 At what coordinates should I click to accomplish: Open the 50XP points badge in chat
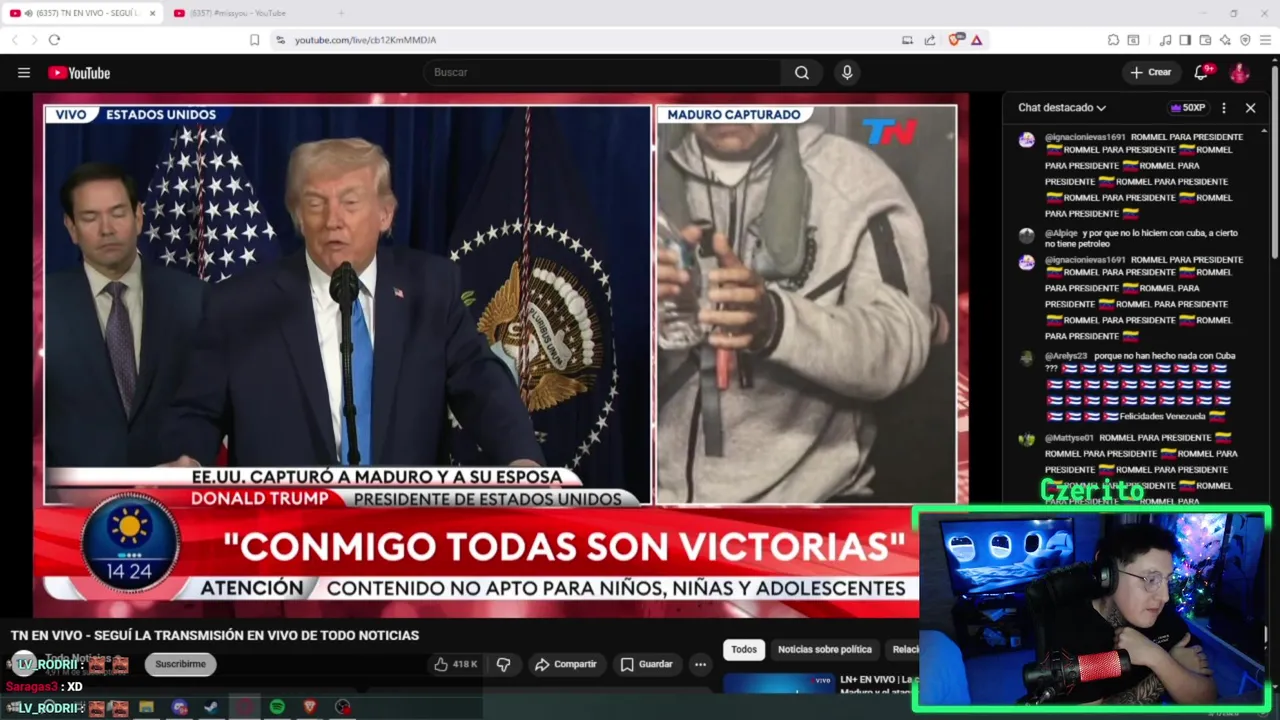point(1188,108)
